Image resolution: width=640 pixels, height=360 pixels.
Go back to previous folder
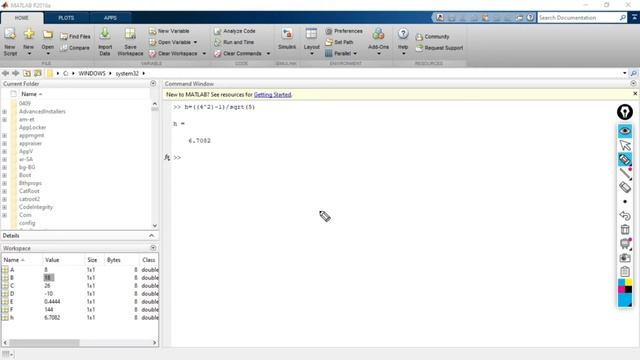(5, 73)
